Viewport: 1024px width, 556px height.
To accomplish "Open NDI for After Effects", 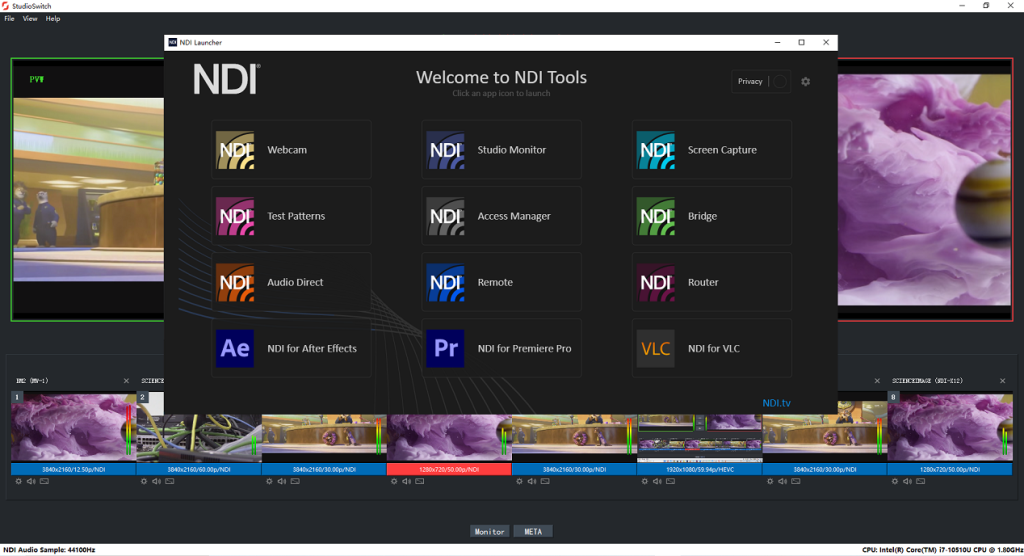I will point(291,348).
